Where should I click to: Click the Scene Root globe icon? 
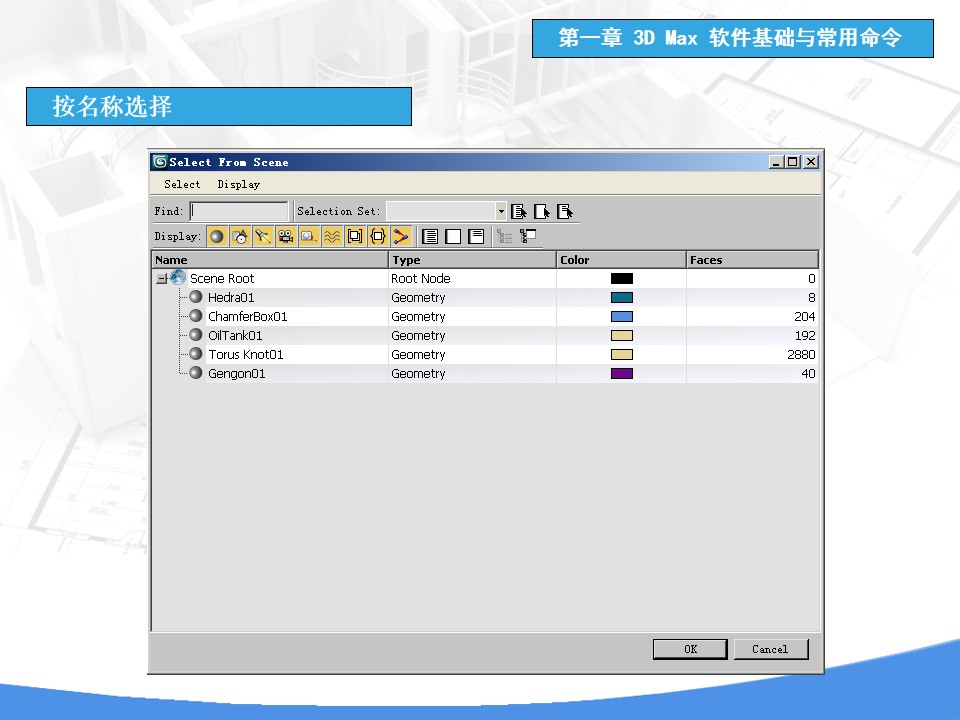click(178, 278)
